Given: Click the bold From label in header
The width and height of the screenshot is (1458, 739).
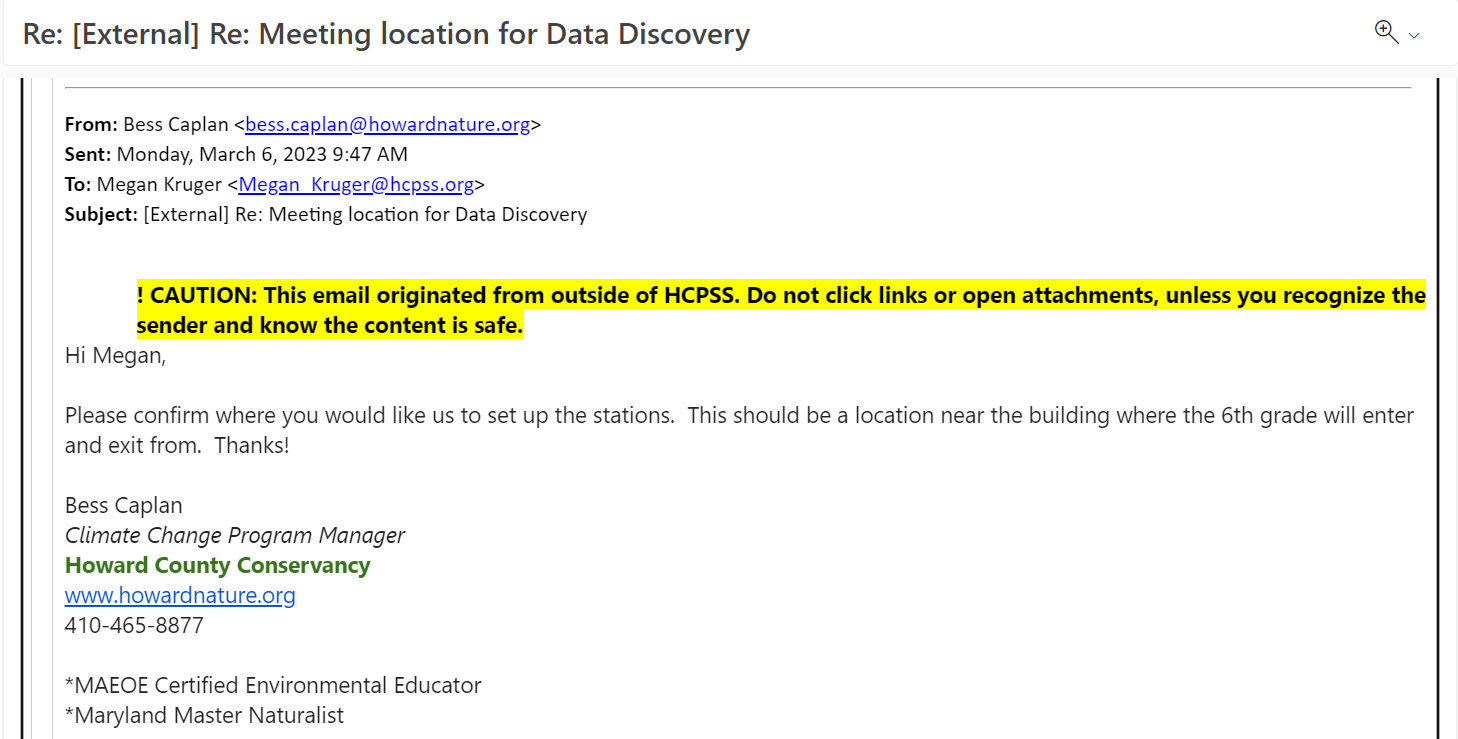Looking at the screenshot, I should coord(91,125).
